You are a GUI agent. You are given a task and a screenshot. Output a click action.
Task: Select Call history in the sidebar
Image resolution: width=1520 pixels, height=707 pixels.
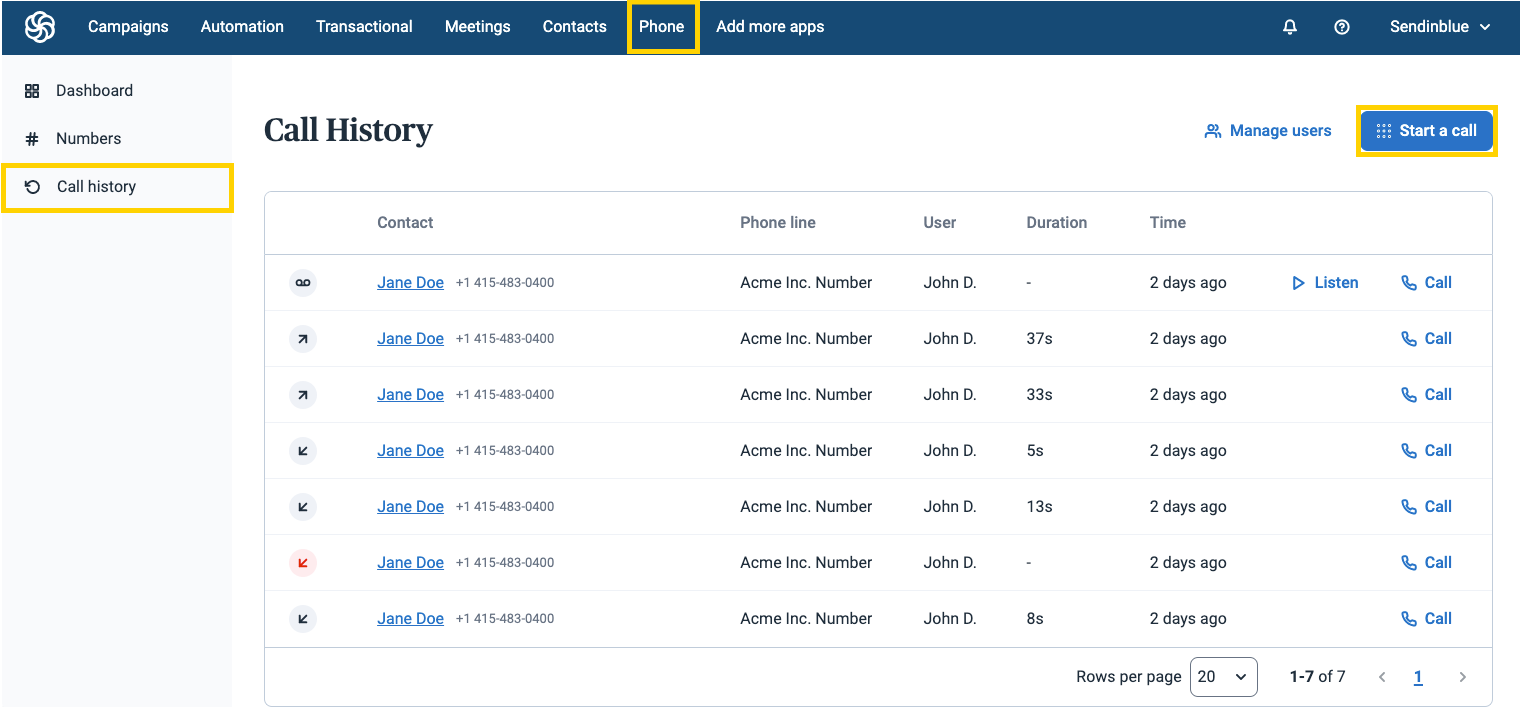[x=117, y=187]
